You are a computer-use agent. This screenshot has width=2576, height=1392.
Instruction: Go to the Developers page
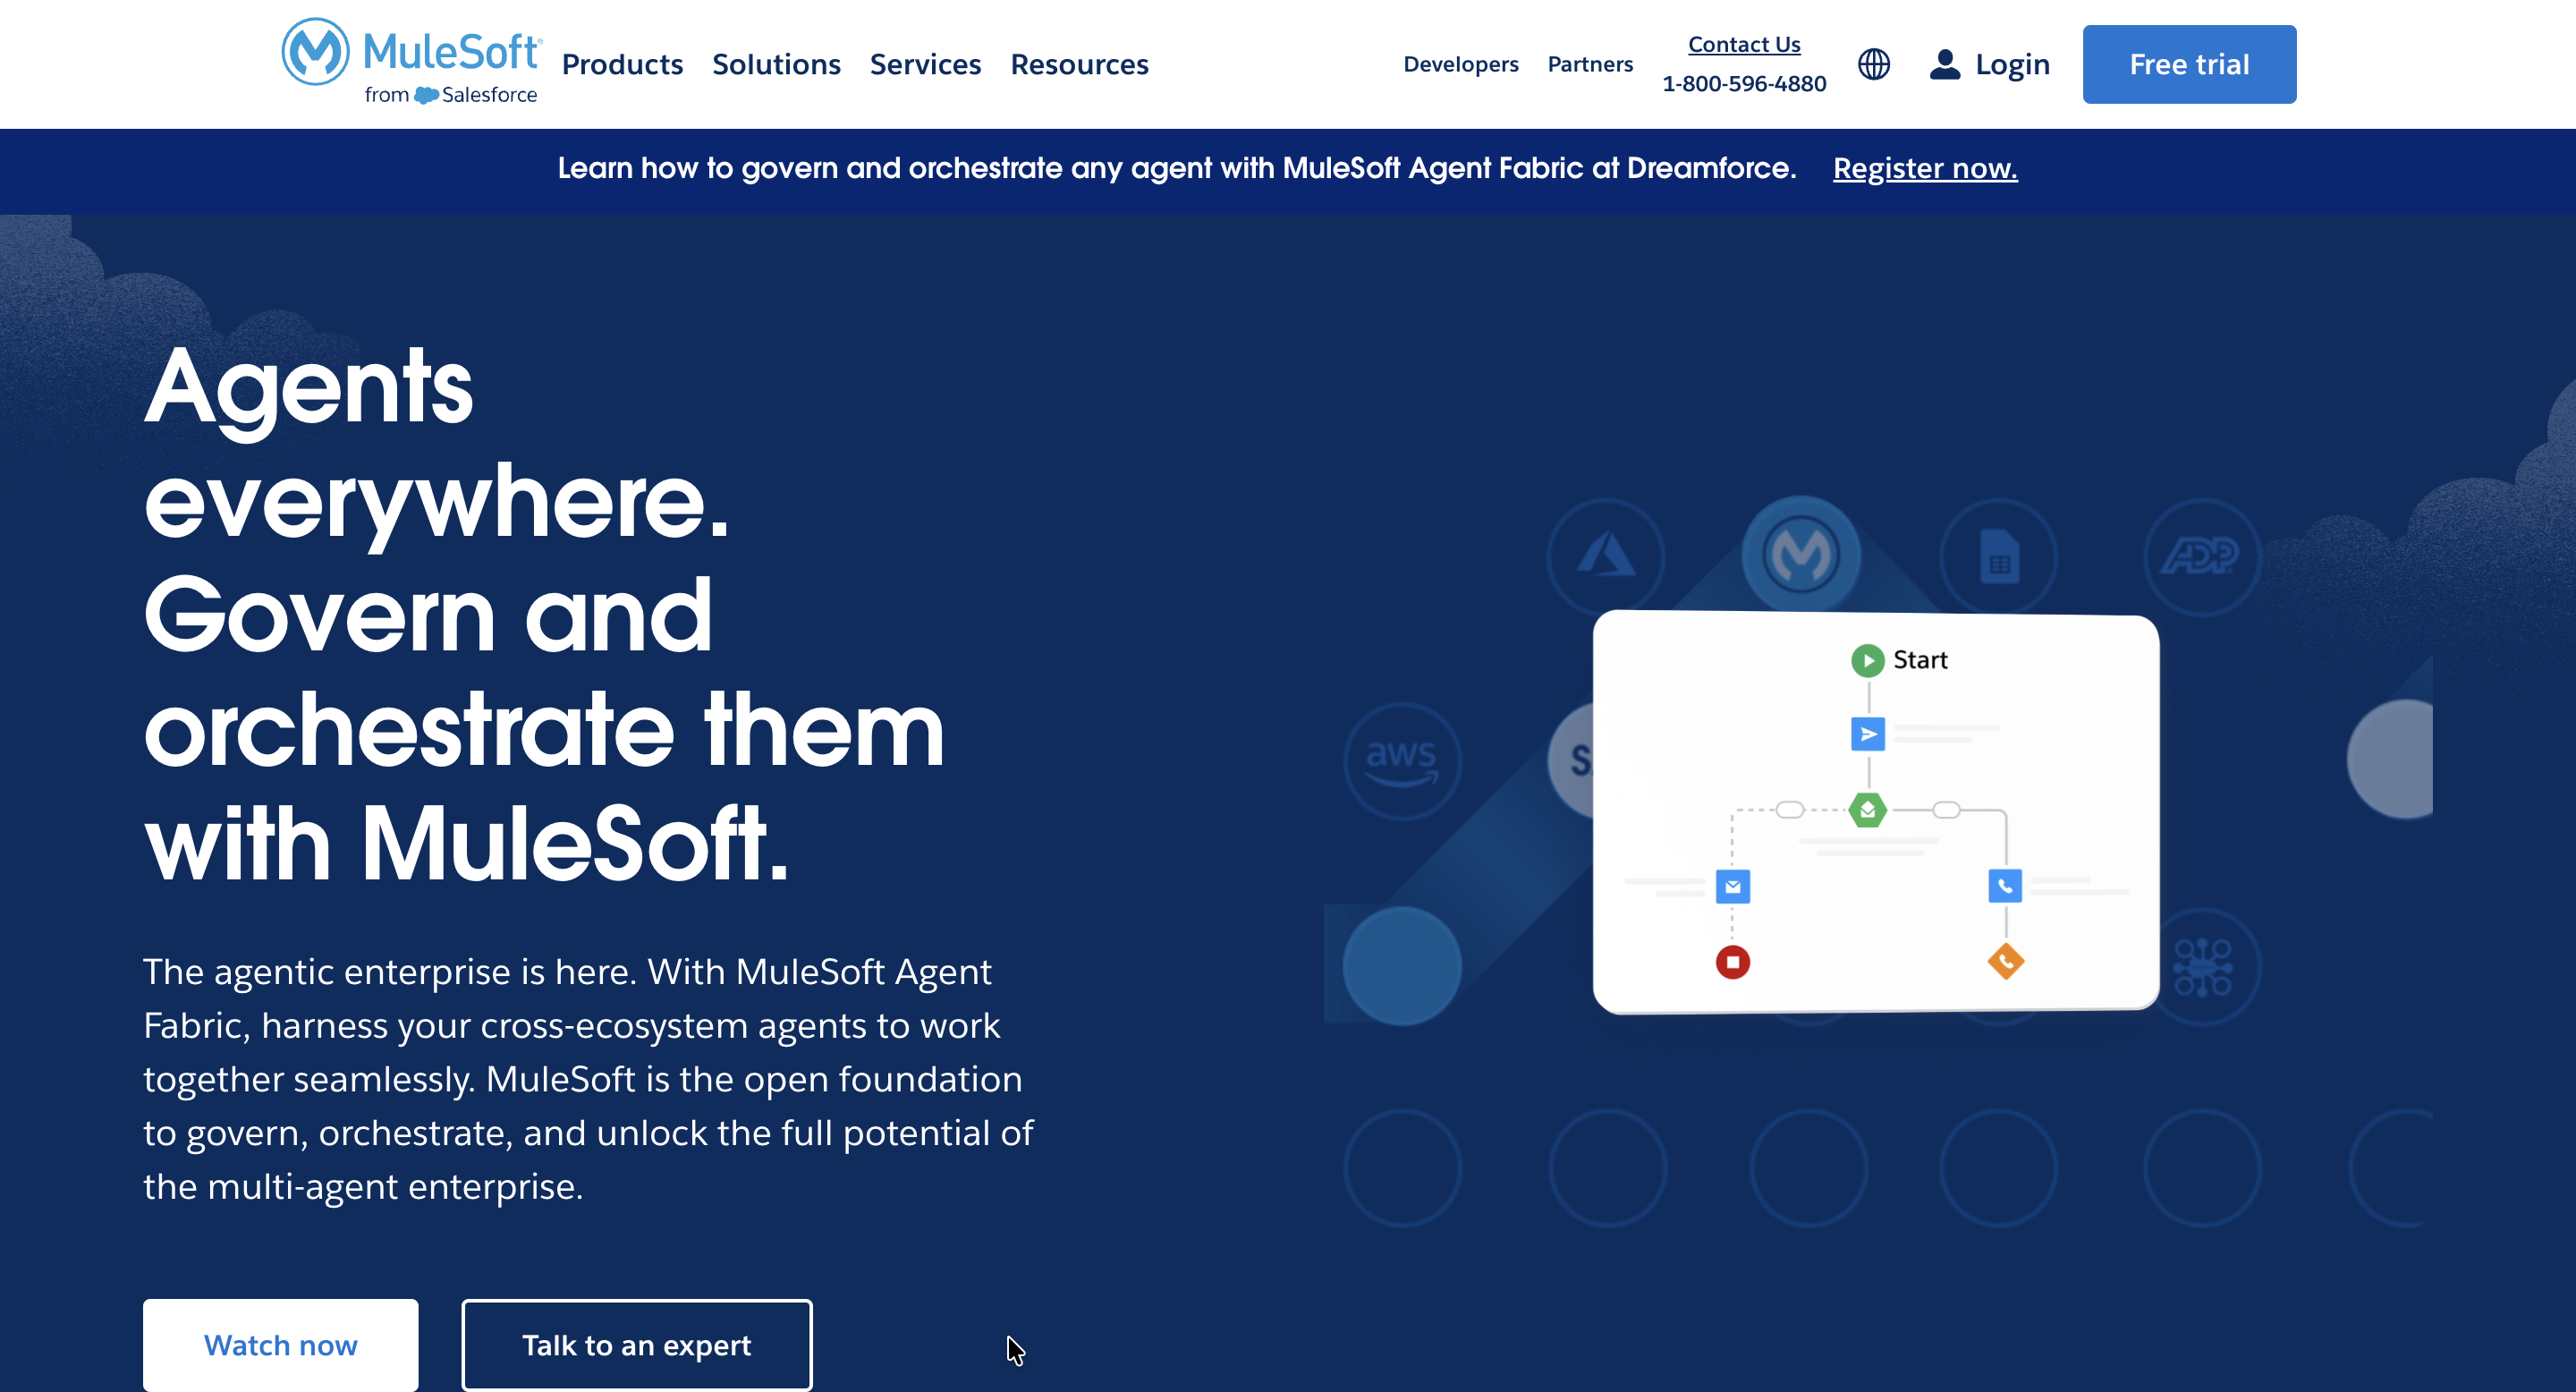coord(1460,64)
